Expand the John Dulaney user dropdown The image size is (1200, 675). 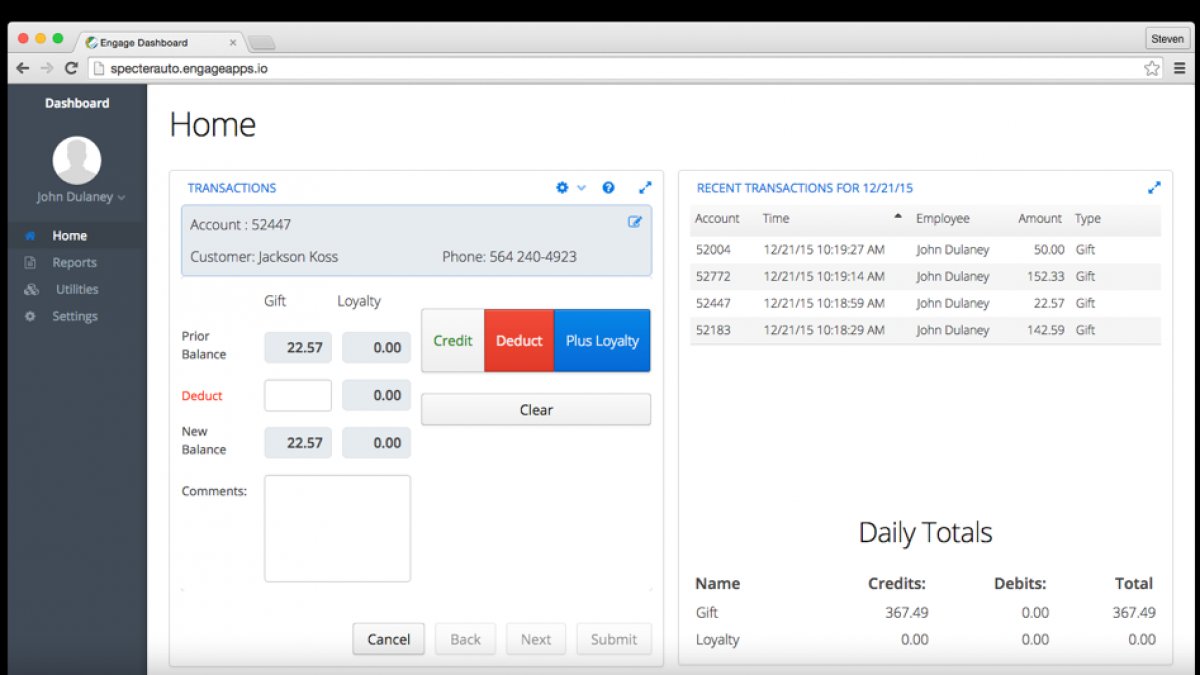[81, 197]
